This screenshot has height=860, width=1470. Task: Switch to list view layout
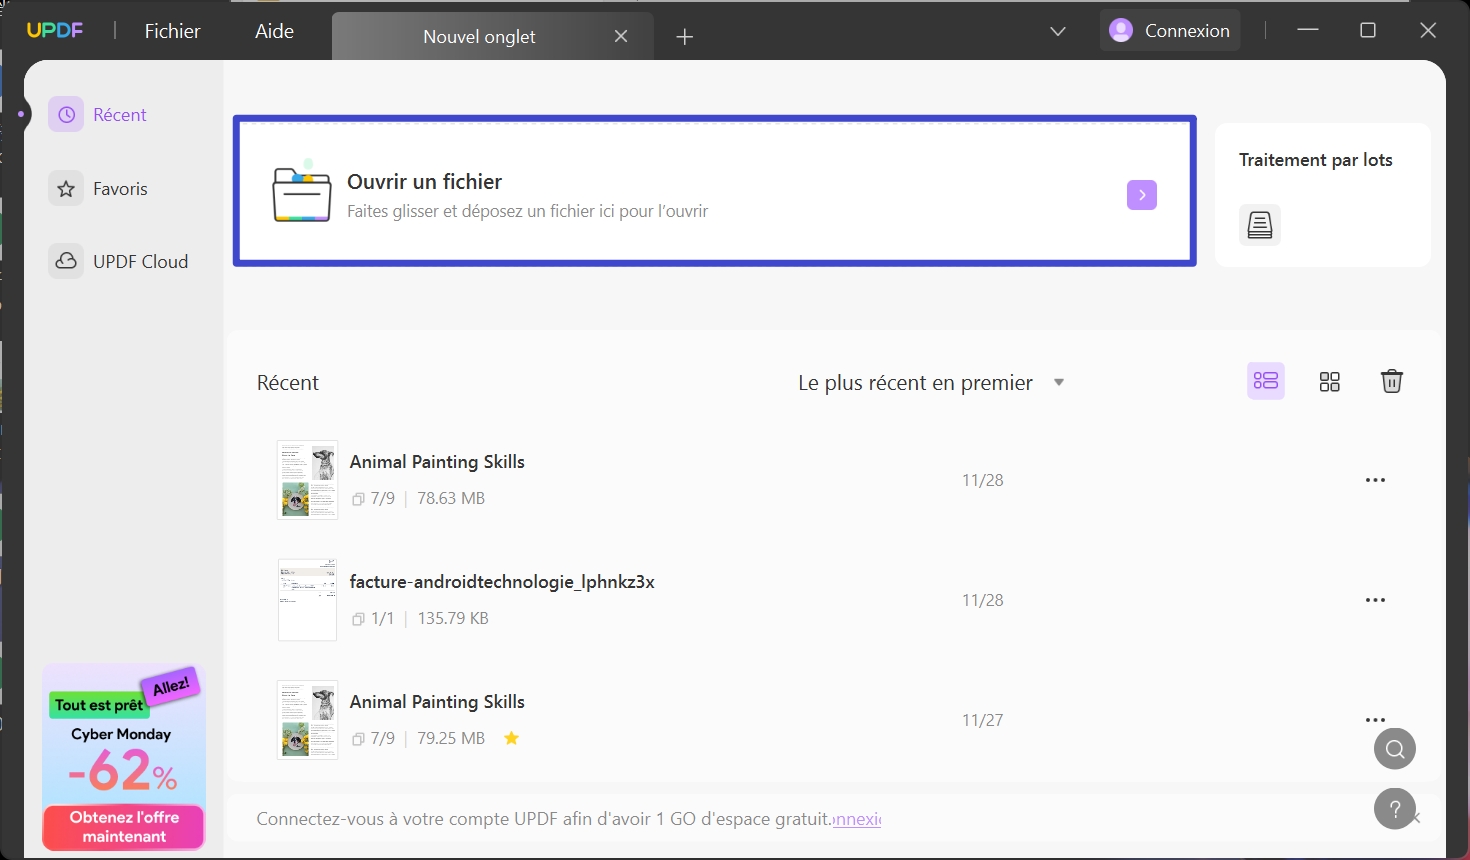1266,381
